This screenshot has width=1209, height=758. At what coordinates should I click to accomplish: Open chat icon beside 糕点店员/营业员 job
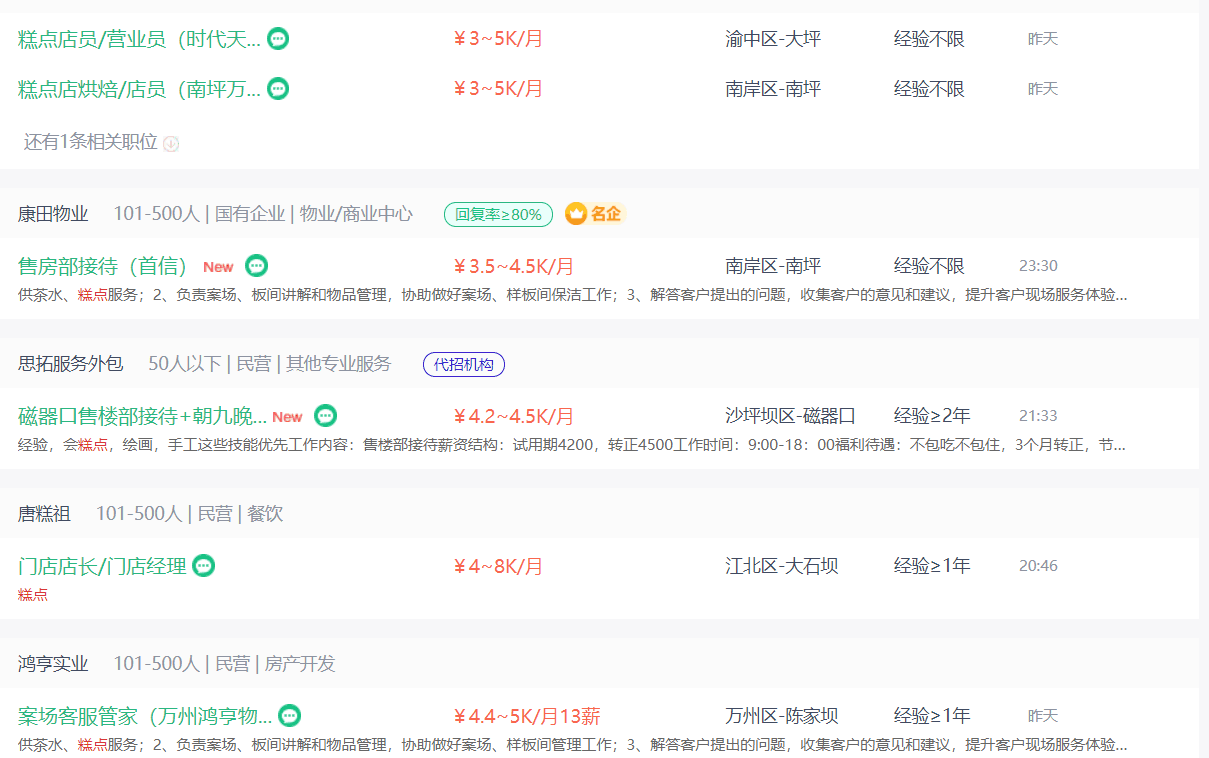278,39
